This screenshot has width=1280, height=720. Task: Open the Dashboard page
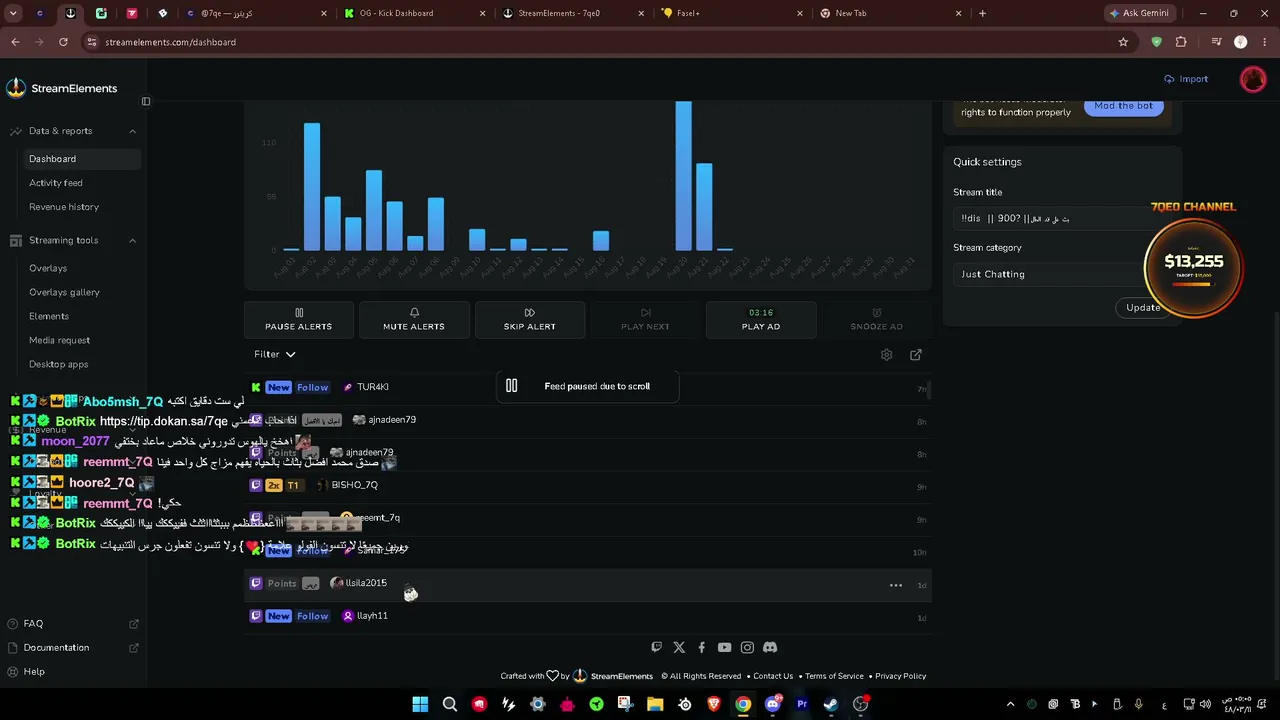pos(83,159)
